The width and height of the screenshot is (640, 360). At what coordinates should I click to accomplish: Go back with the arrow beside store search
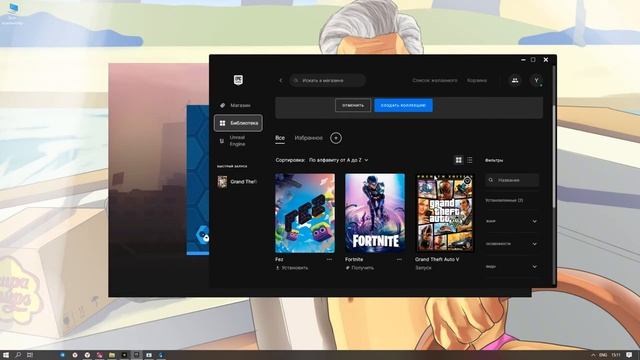281,80
